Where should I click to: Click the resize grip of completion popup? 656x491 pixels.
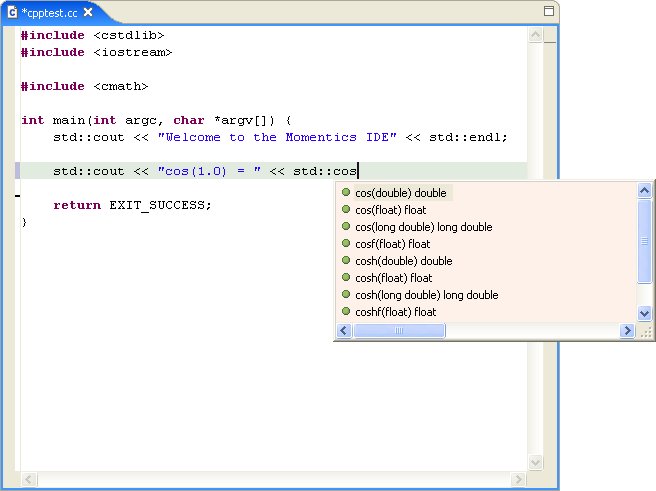tap(646, 331)
